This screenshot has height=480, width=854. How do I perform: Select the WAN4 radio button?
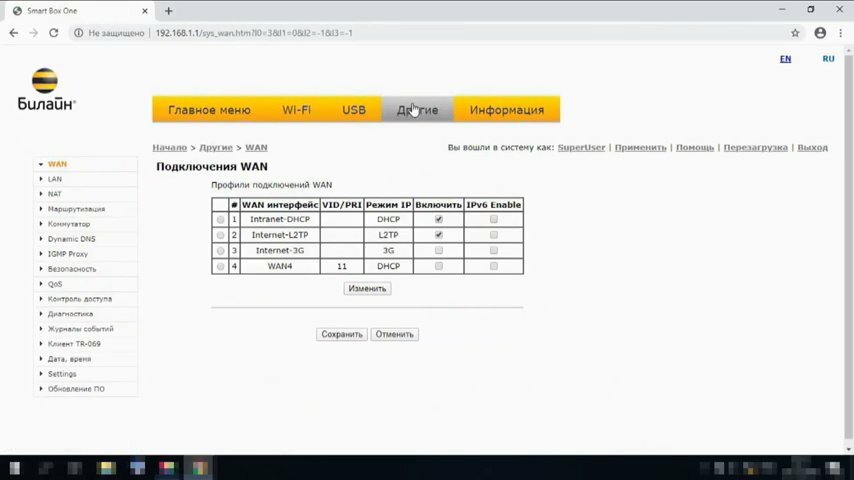click(x=220, y=266)
